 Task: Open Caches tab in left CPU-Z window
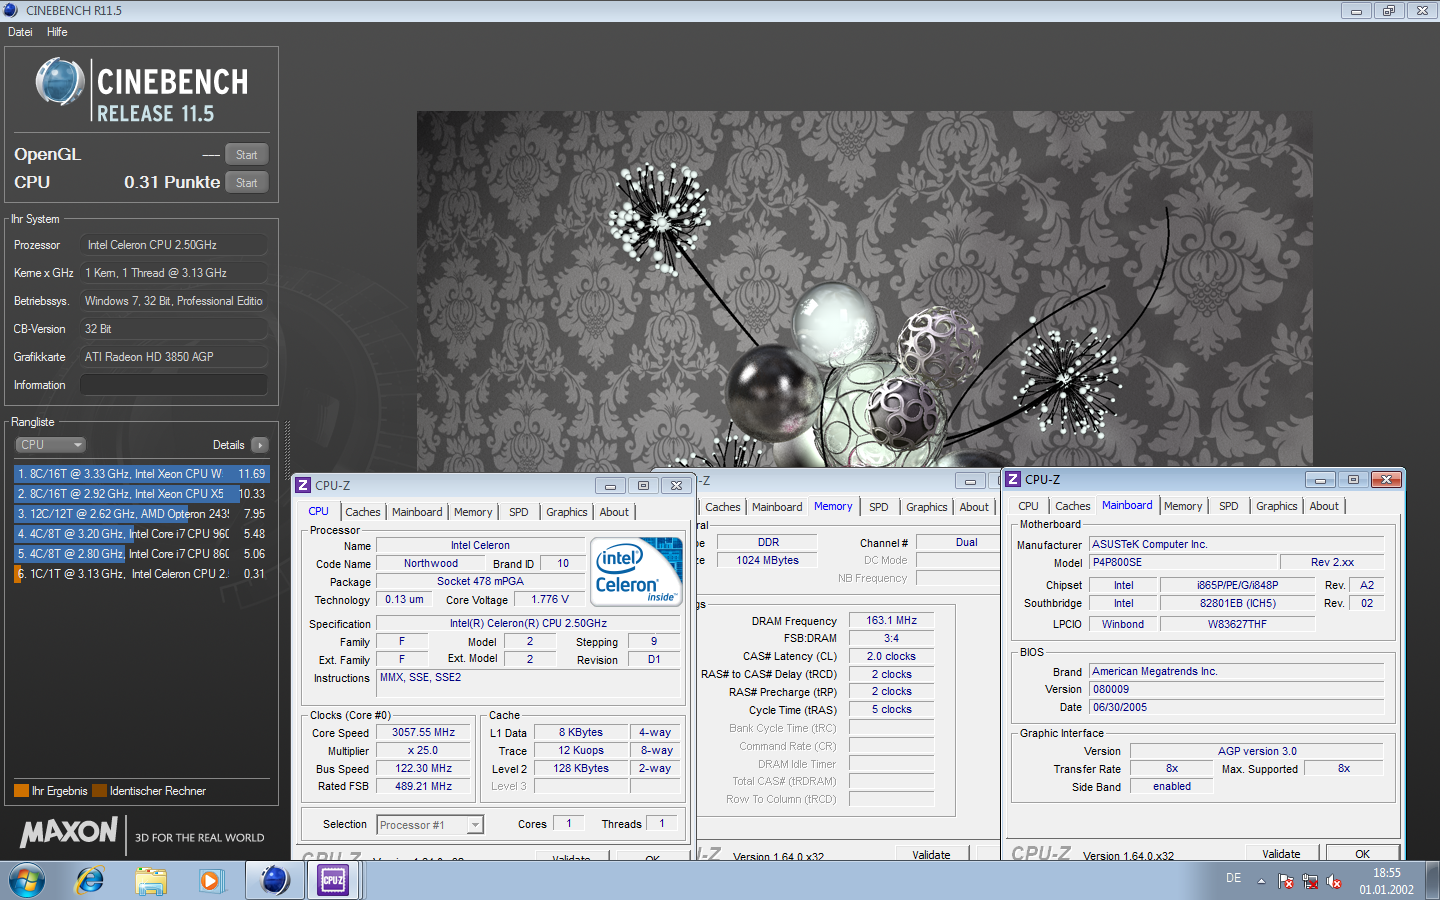coord(363,512)
